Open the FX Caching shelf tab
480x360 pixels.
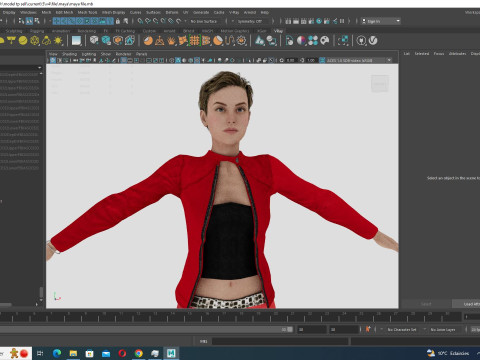point(125,31)
